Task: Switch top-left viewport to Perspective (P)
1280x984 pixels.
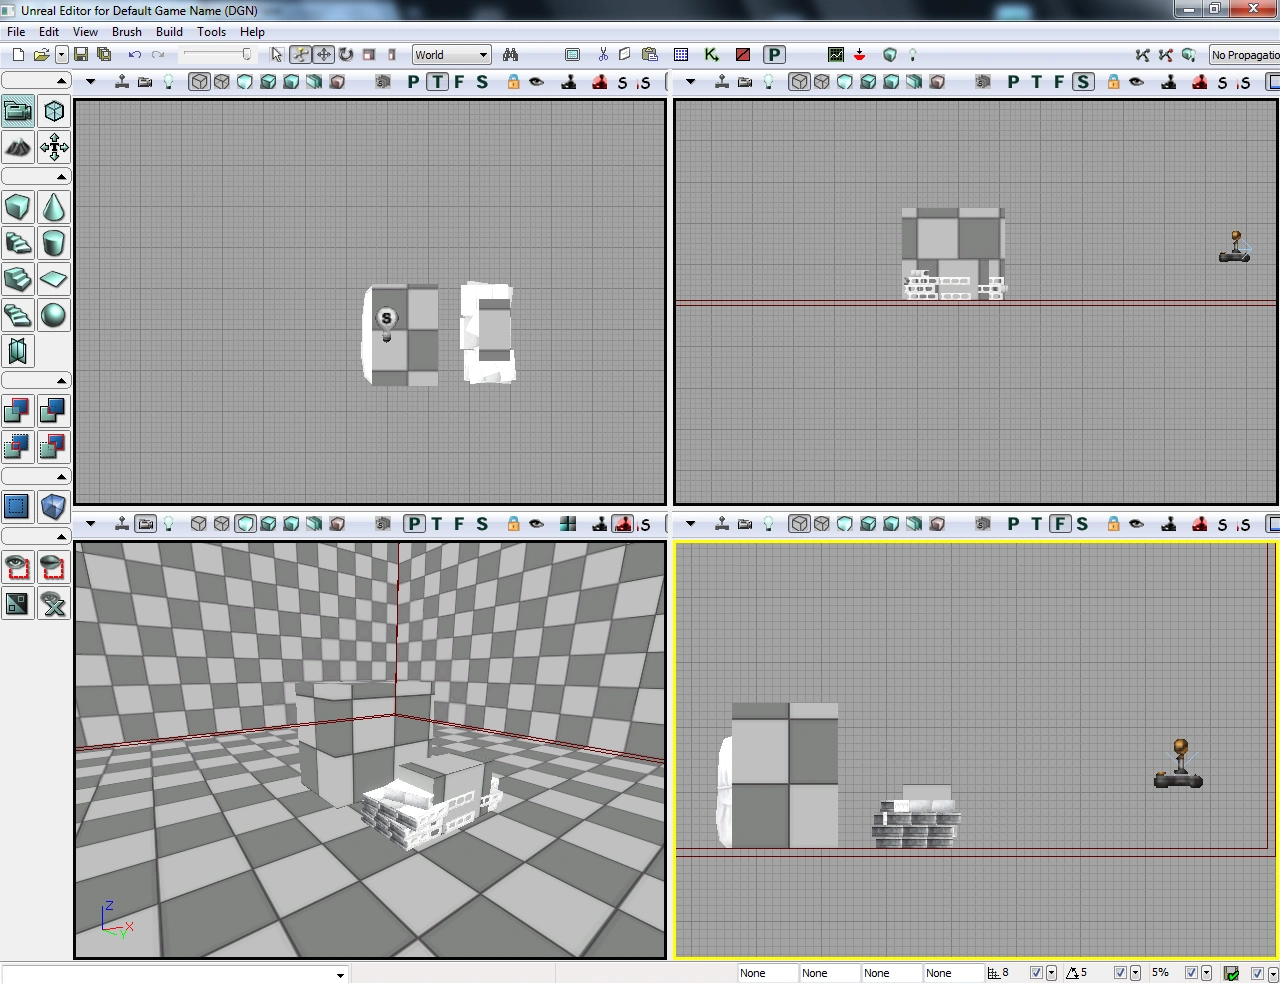Action: (x=414, y=82)
